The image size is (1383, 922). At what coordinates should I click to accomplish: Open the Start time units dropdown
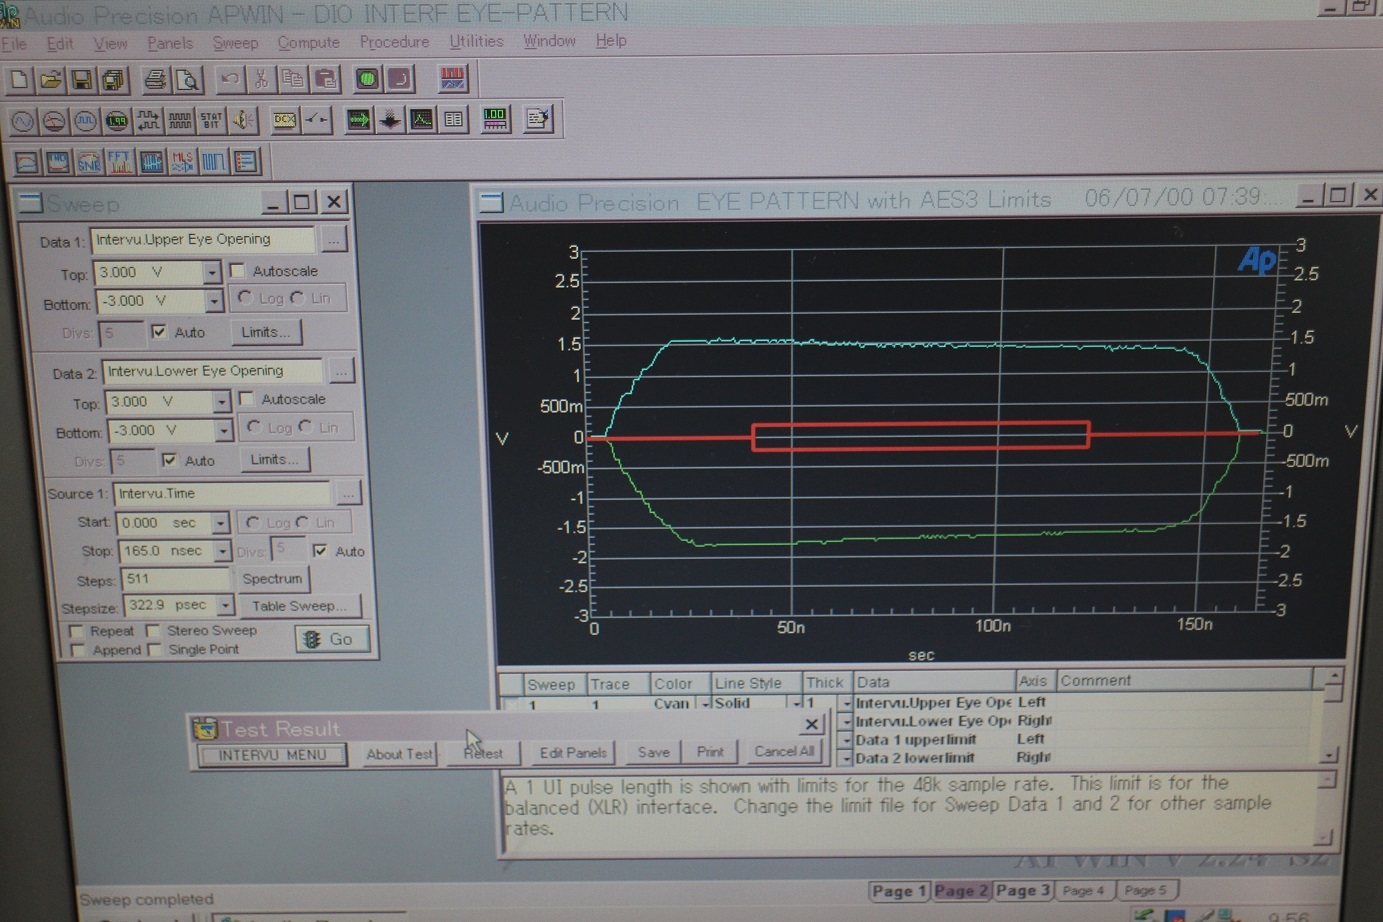[220, 523]
